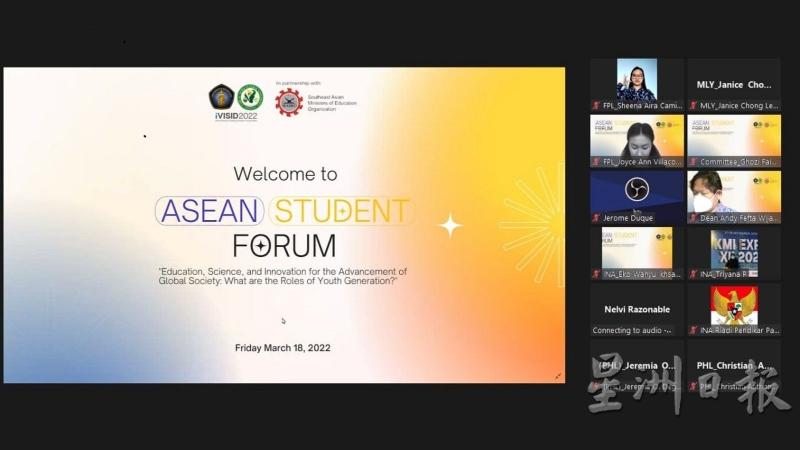Click the muted mic icon beside INA_Eko Wahyu
Image resolution: width=800 pixels, height=450 pixels.
[x=595, y=274]
